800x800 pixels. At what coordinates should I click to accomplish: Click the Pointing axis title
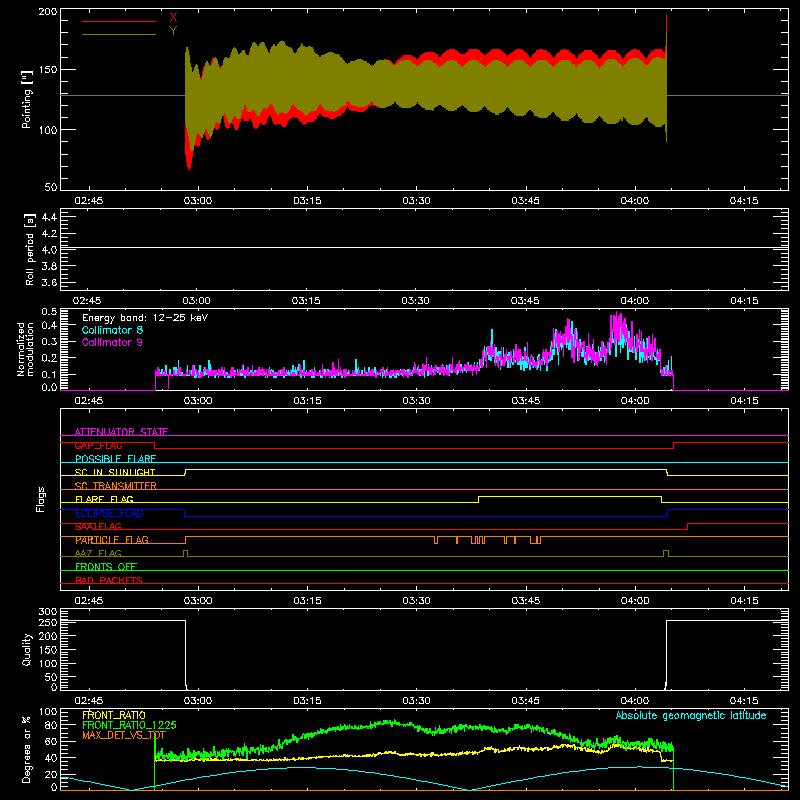(x=27, y=99)
